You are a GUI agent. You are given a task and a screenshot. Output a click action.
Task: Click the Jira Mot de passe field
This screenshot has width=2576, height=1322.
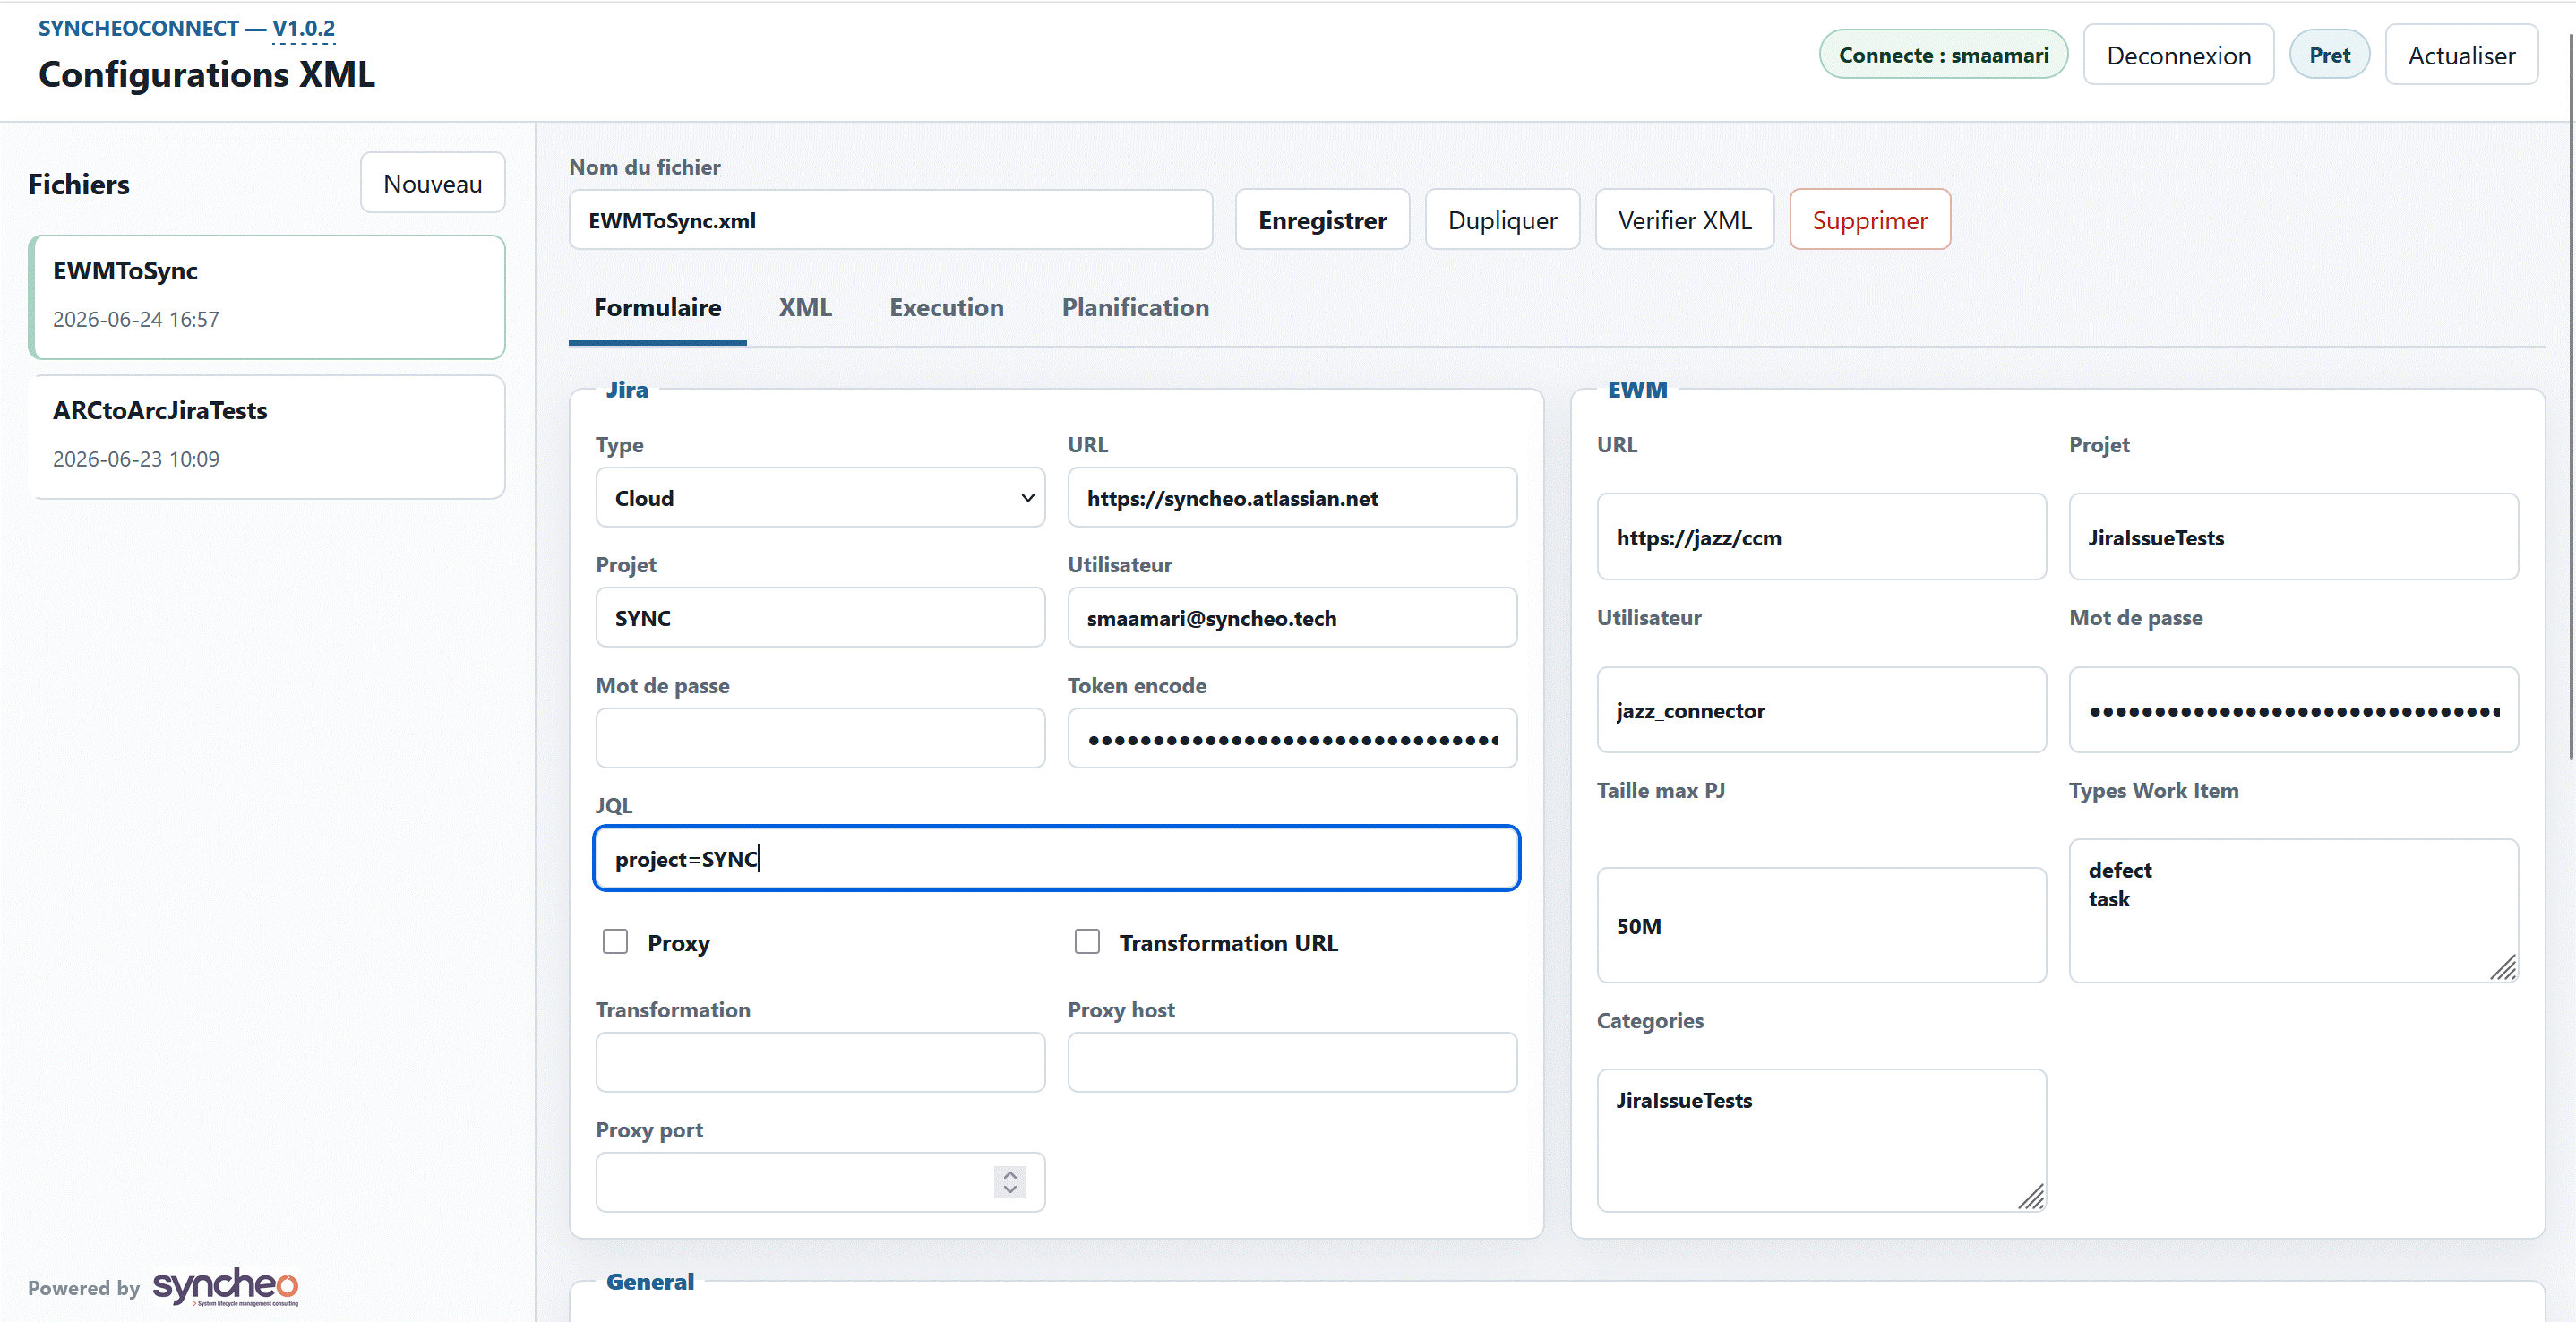point(820,739)
